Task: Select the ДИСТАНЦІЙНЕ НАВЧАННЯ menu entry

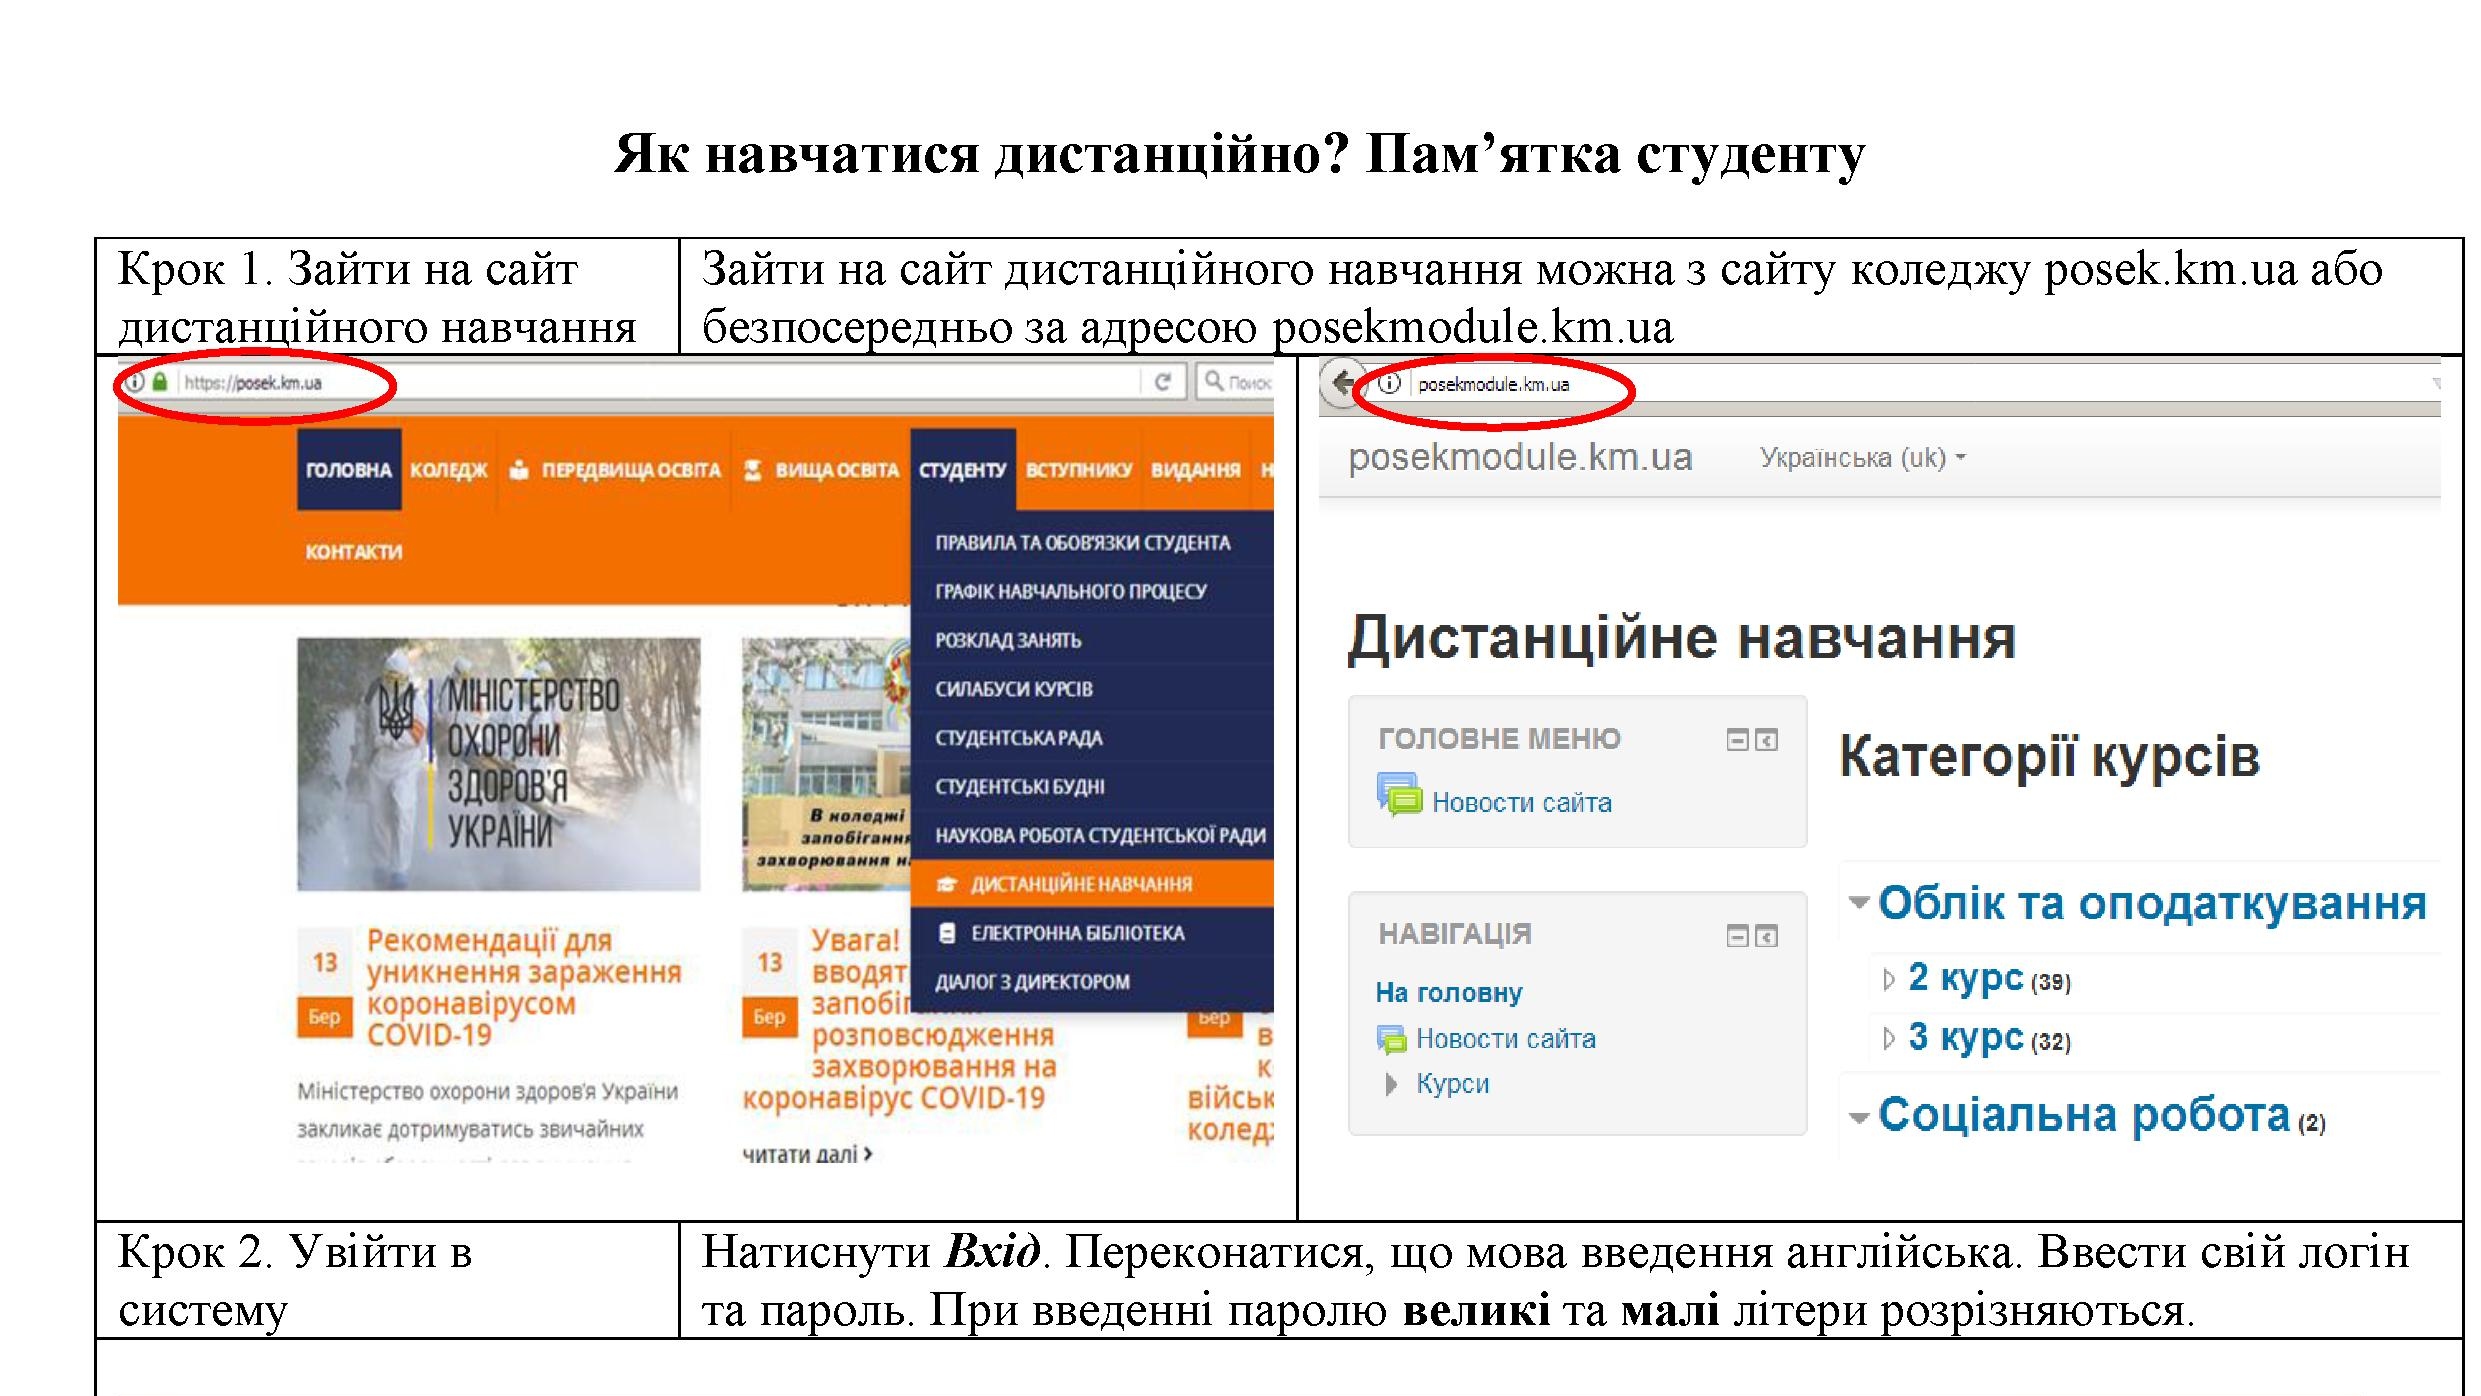Action: click(x=1081, y=884)
